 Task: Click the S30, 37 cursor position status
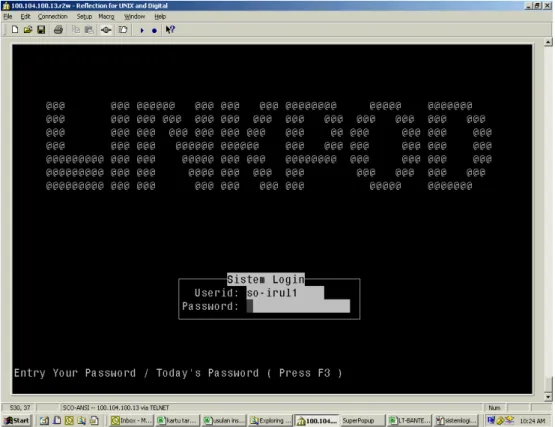coord(20,408)
